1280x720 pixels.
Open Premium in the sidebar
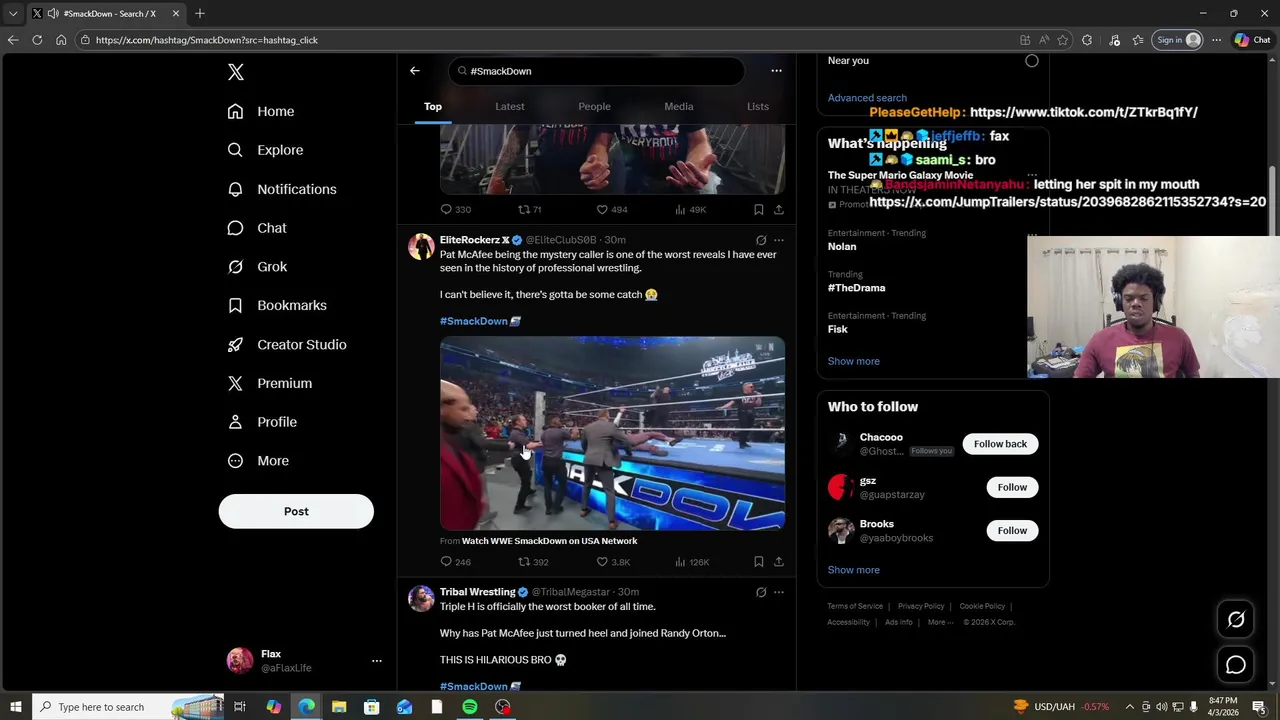tap(270, 383)
